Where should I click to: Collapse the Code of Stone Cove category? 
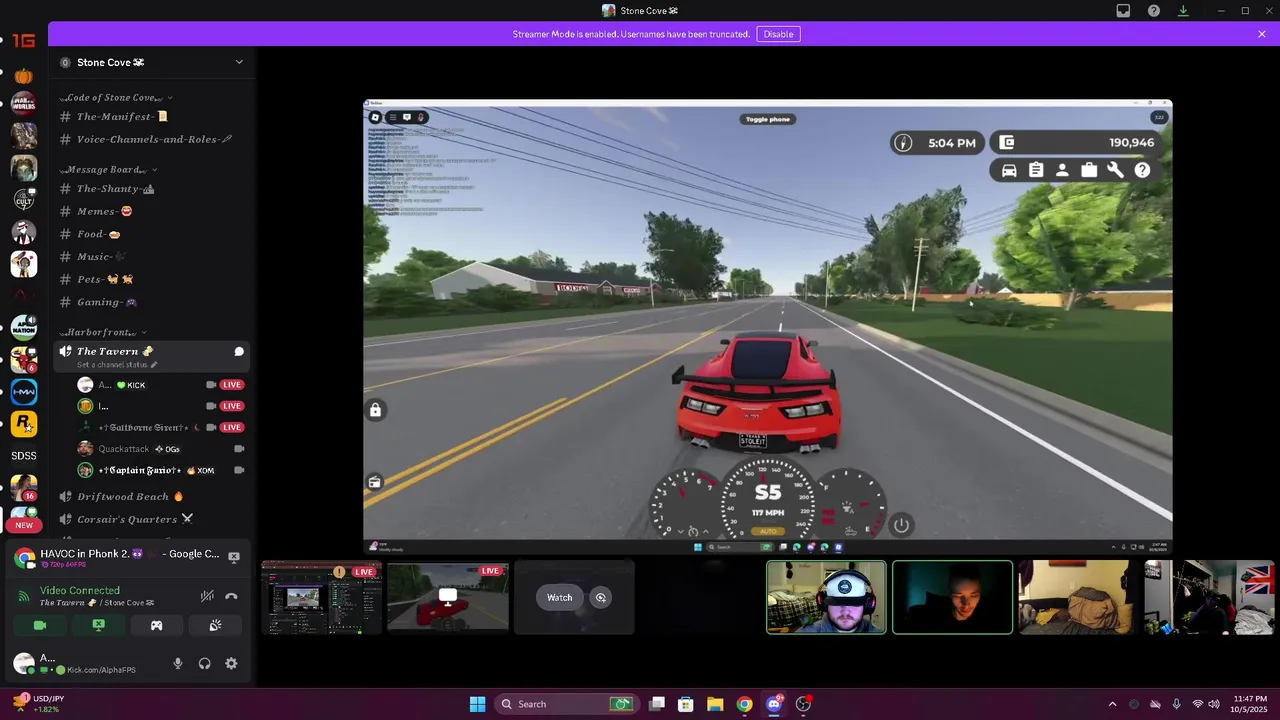point(116,98)
